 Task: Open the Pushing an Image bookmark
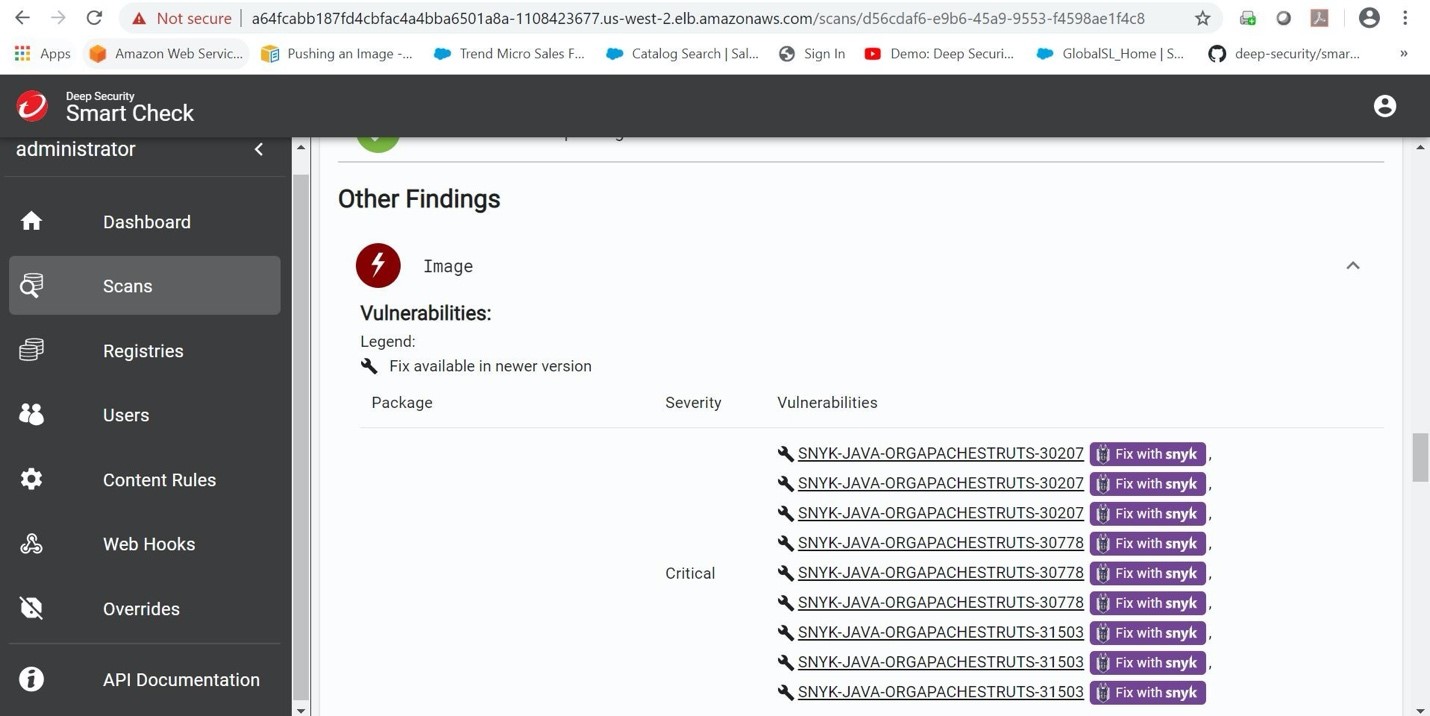[337, 54]
